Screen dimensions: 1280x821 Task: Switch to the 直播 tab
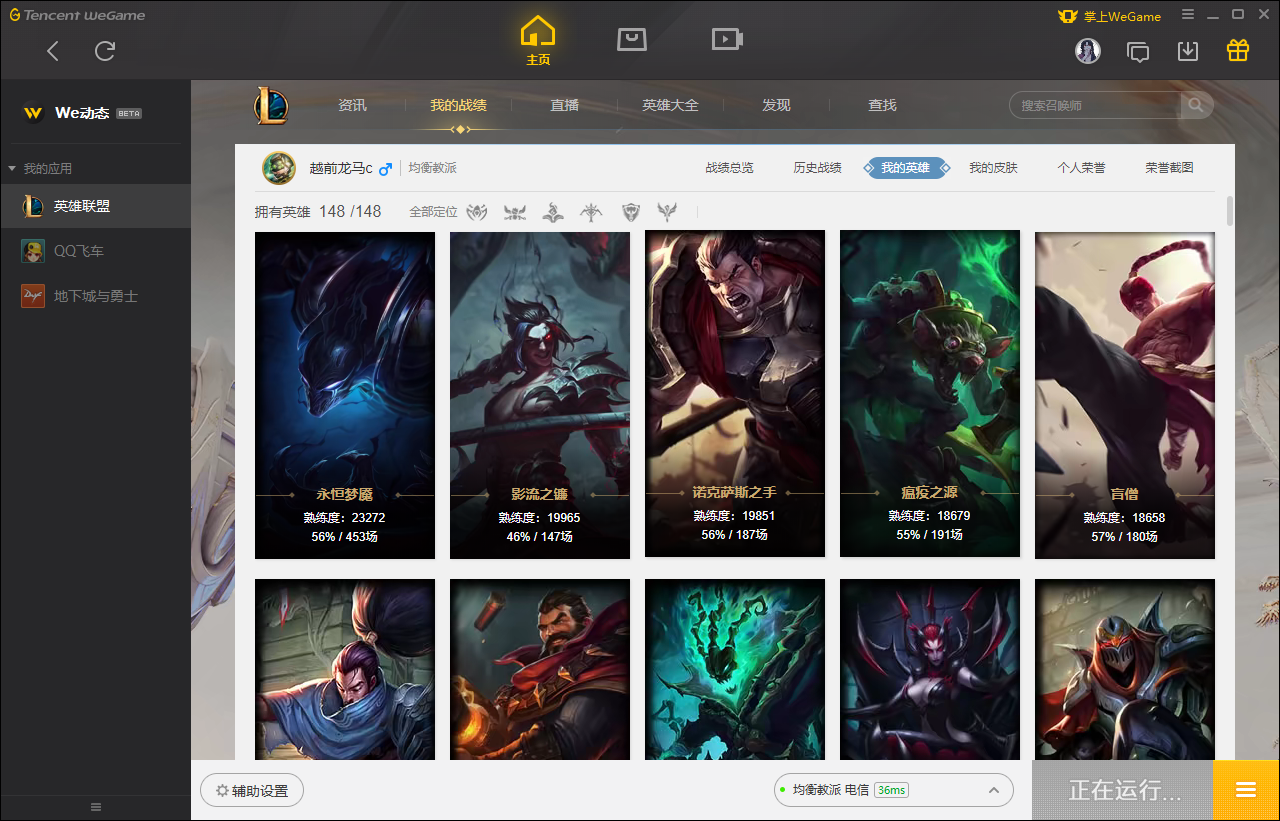point(564,105)
